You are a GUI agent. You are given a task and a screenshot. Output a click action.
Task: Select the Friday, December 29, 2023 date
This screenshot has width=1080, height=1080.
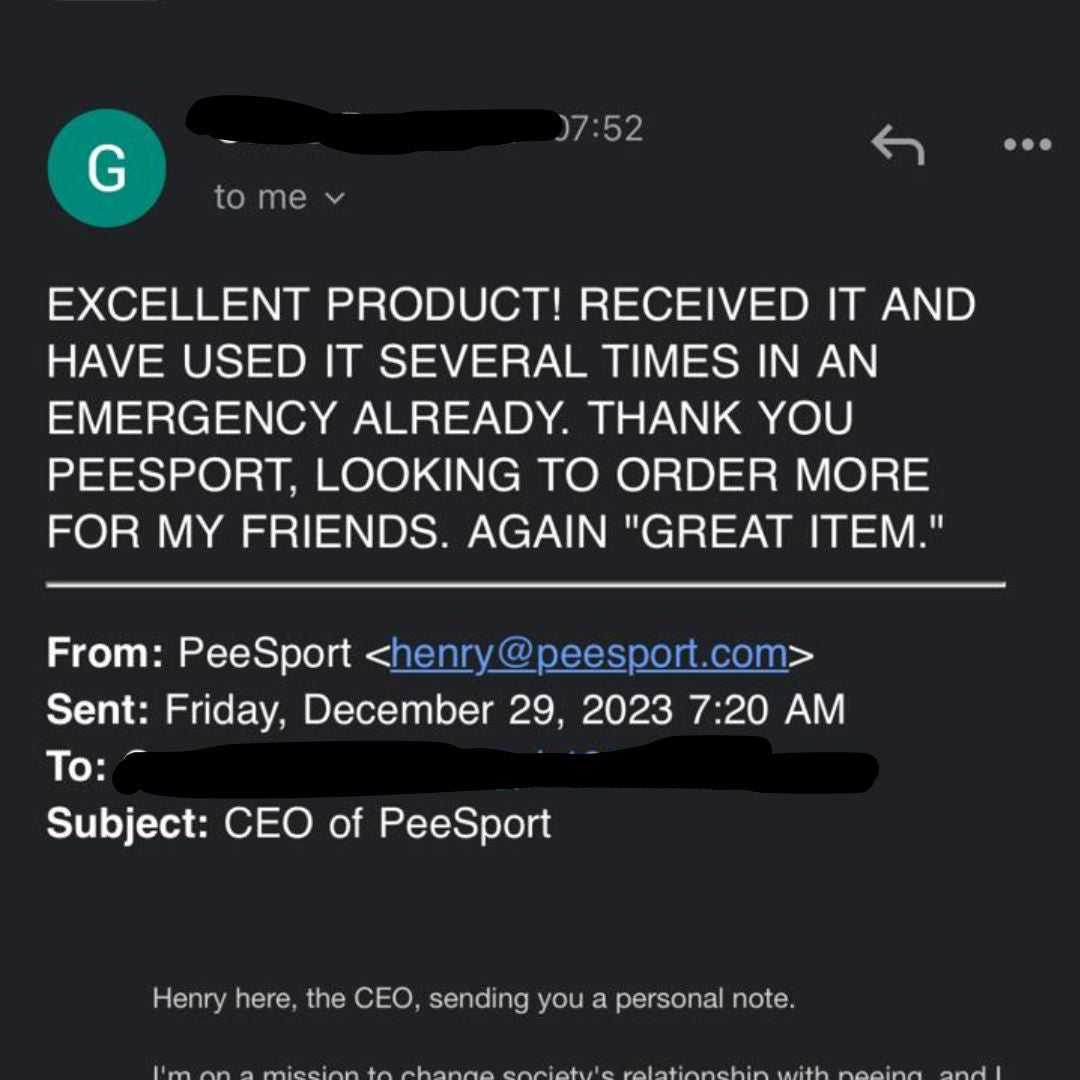(418, 710)
